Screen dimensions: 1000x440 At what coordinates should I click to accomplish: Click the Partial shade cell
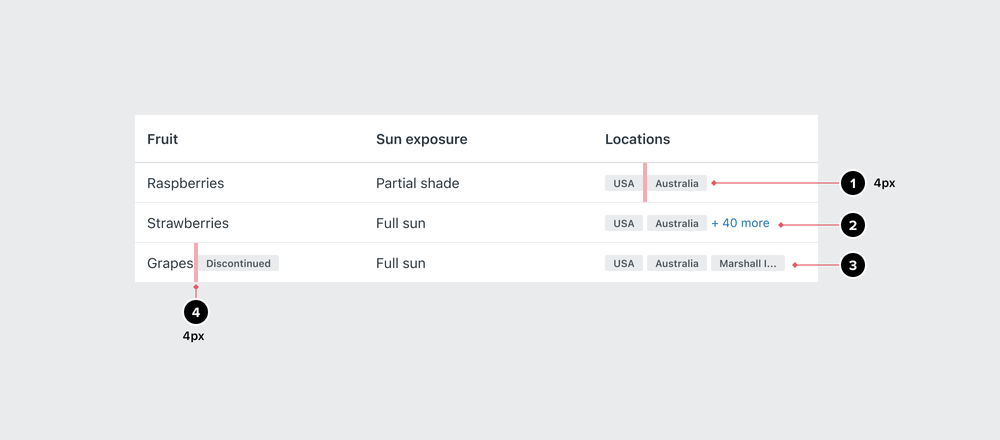[417, 184]
